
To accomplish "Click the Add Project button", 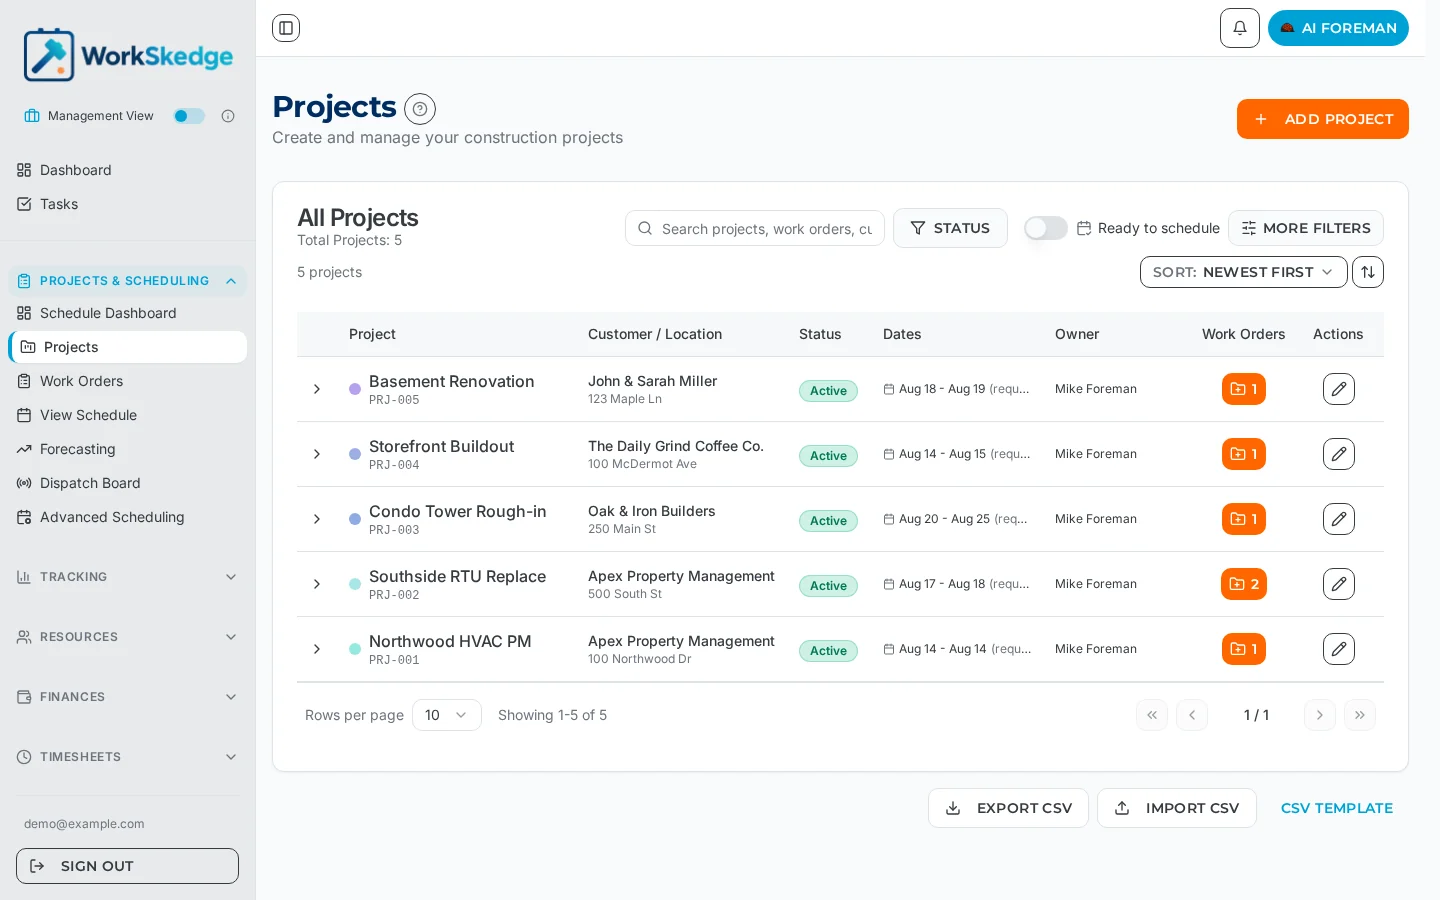I will pos(1323,119).
